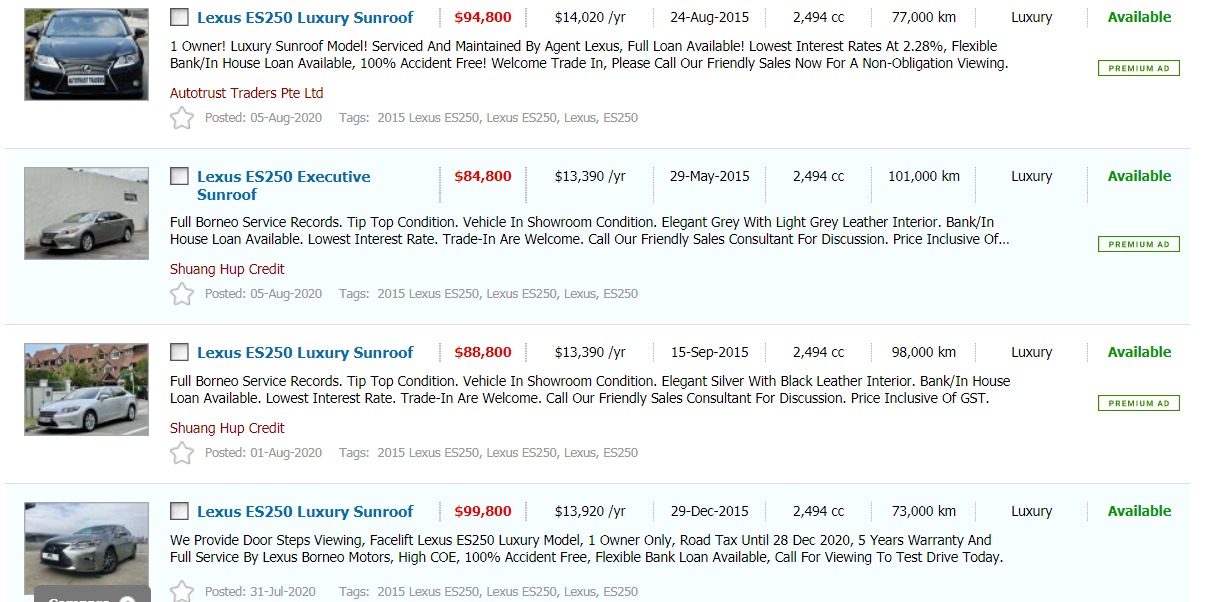This screenshot has width=1216, height=602.
Task: Open the $94,800 Lexus ES250 Luxury Sunroof title
Action: [305, 18]
